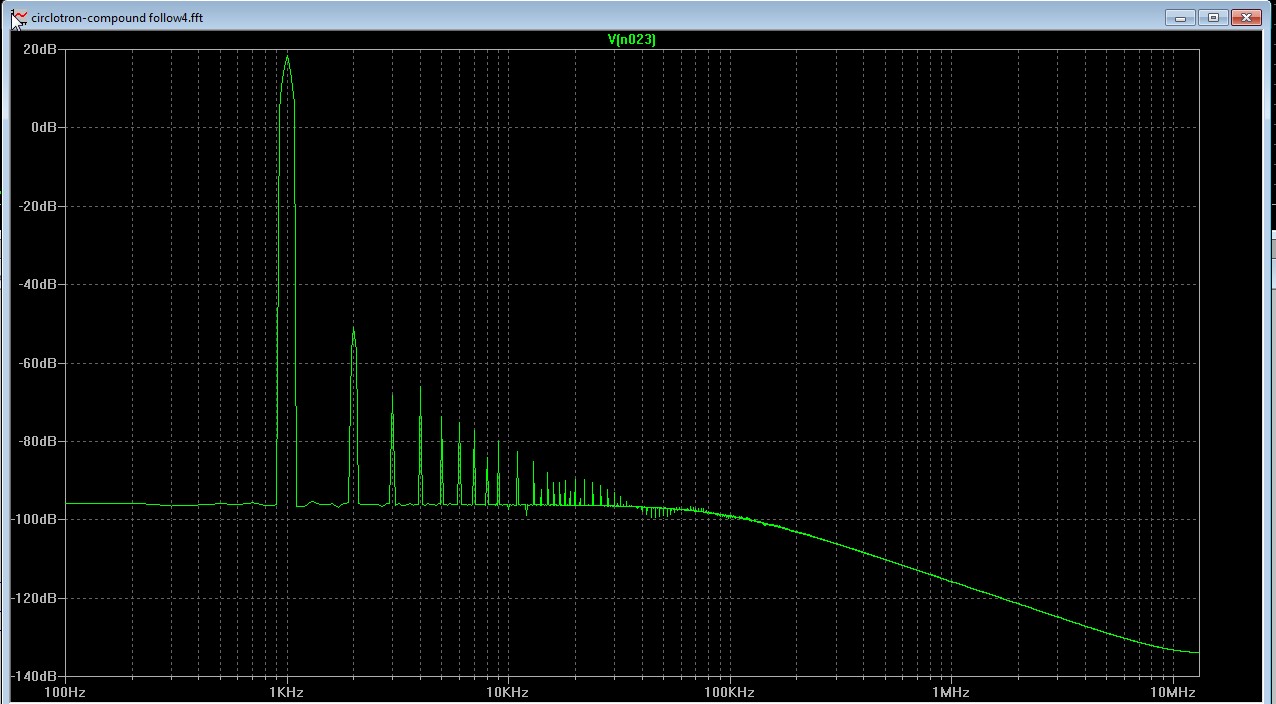The image size is (1276, 704).
Task: Click the LTspice waveform window icon
Action: point(20,17)
